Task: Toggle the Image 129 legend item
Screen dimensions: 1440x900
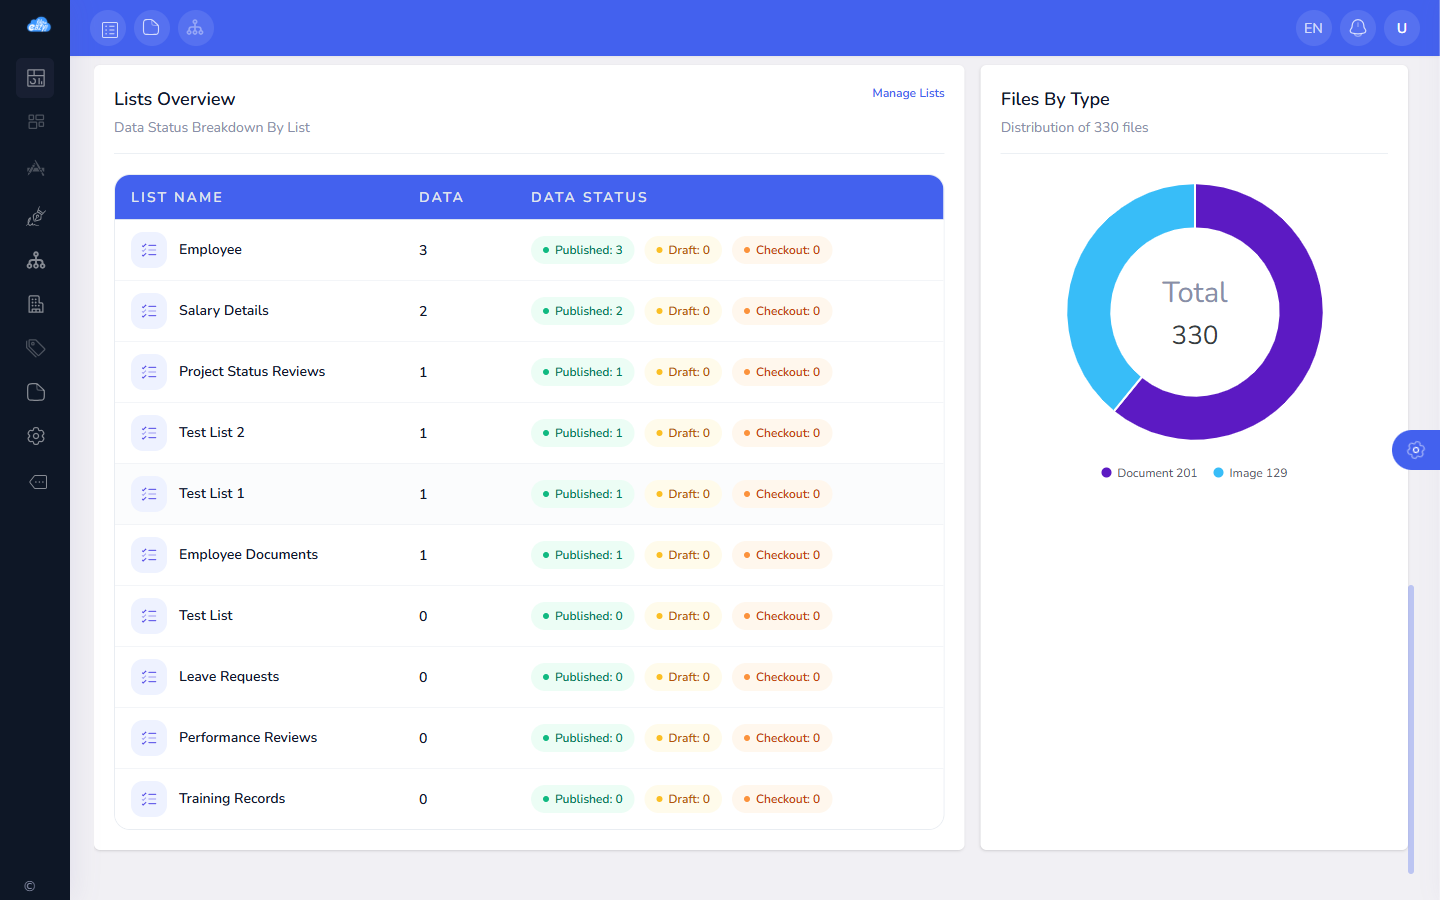Action: coord(1250,473)
